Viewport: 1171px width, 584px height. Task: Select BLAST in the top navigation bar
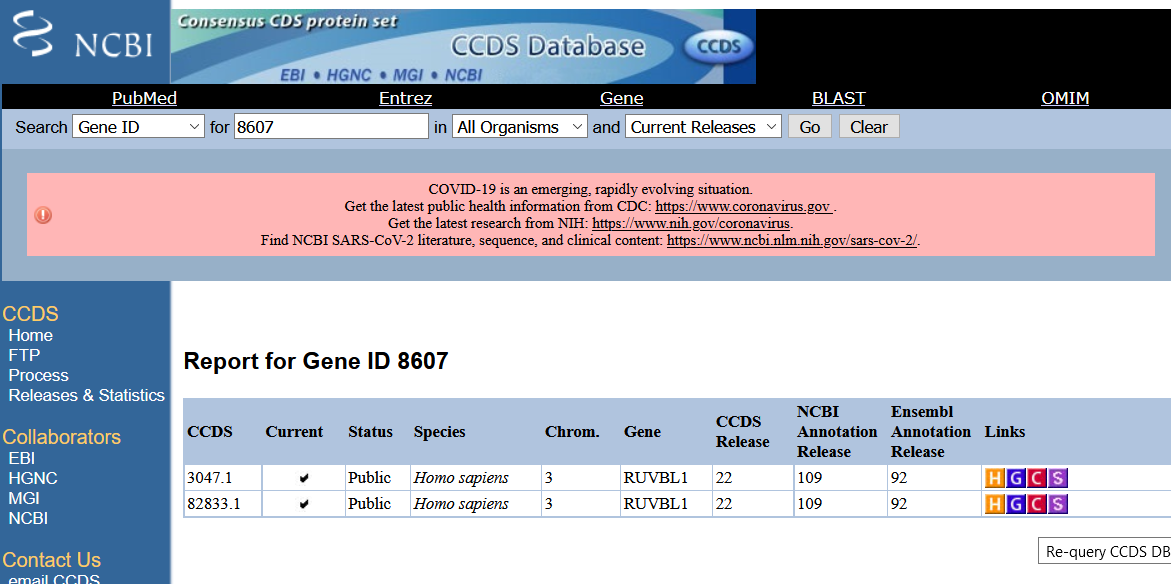pos(838,98)
